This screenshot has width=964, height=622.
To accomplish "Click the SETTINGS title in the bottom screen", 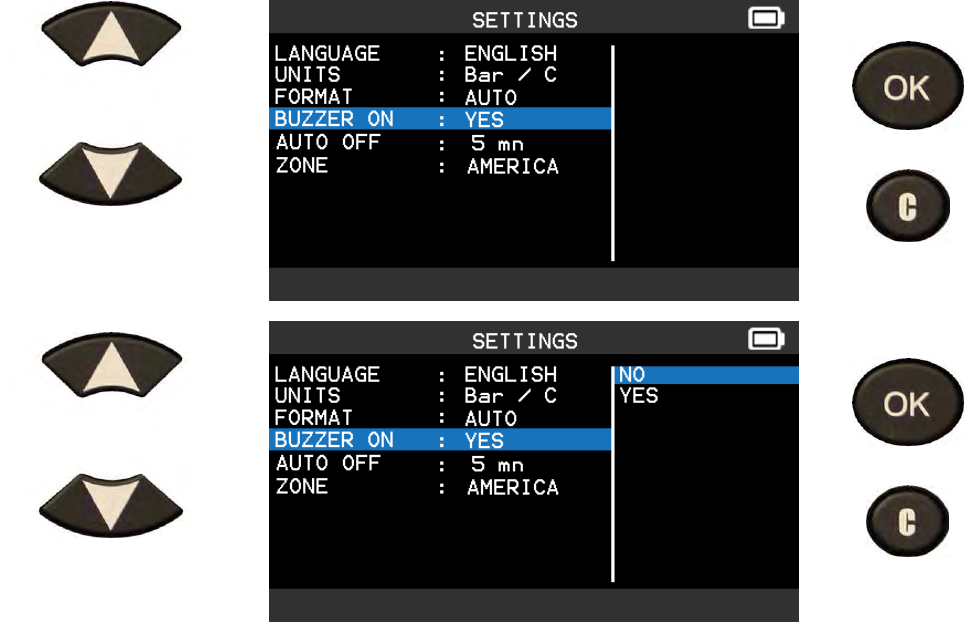I will [x=524, y=341].
